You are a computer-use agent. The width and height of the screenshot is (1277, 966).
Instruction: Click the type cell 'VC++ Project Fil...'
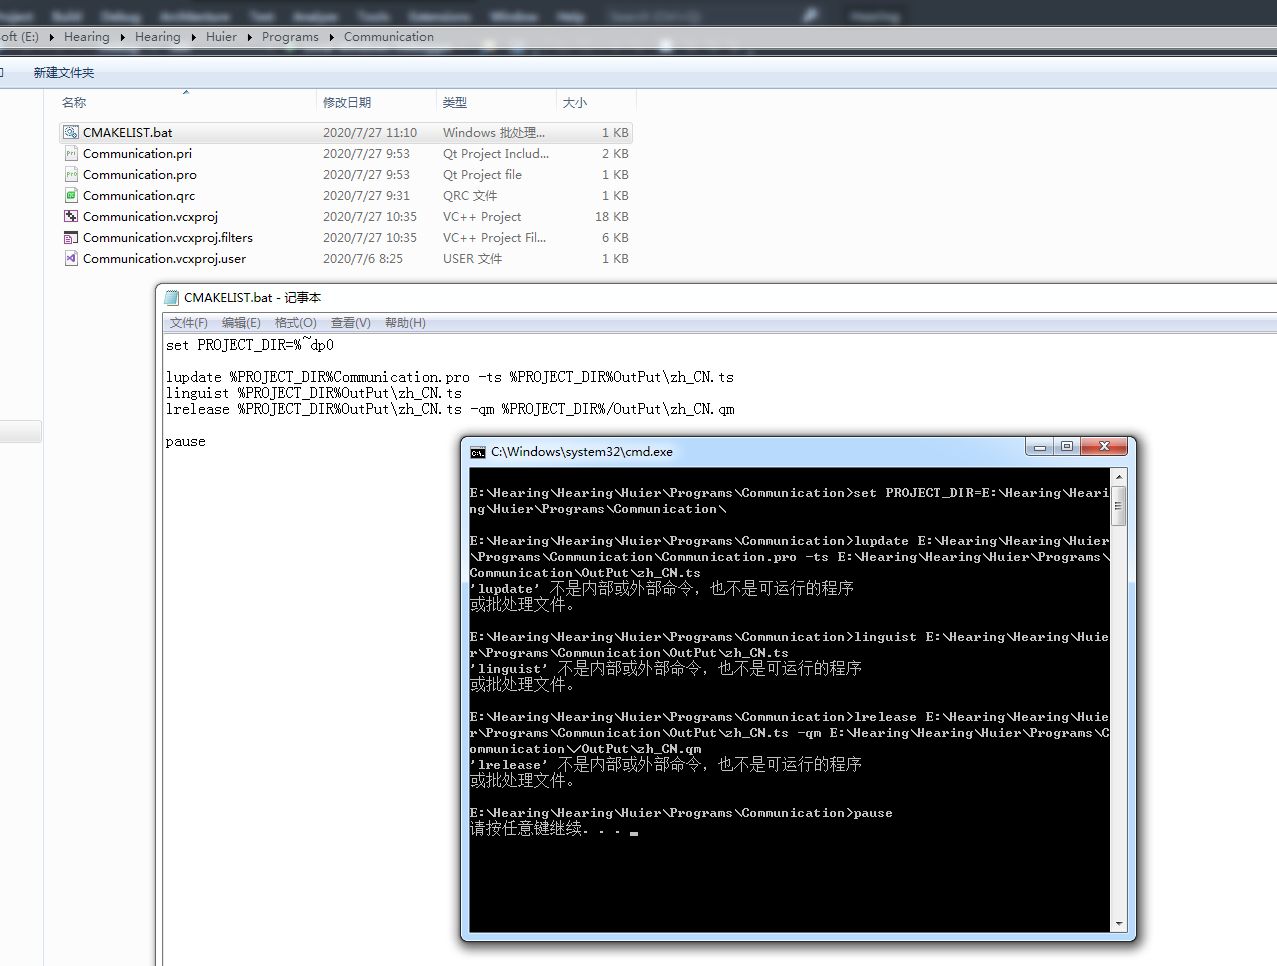tap(494, 237)
